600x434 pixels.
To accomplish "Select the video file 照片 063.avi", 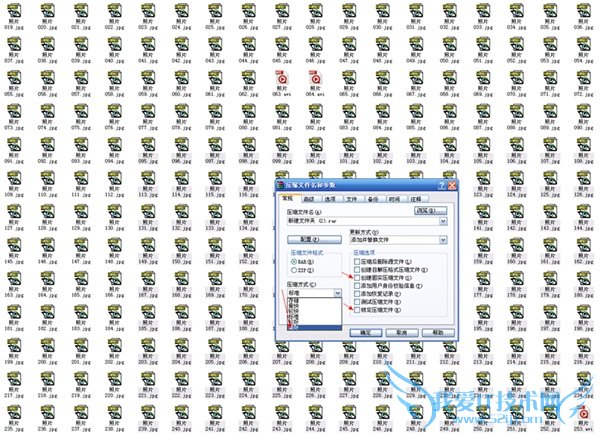I will point(282,83).
